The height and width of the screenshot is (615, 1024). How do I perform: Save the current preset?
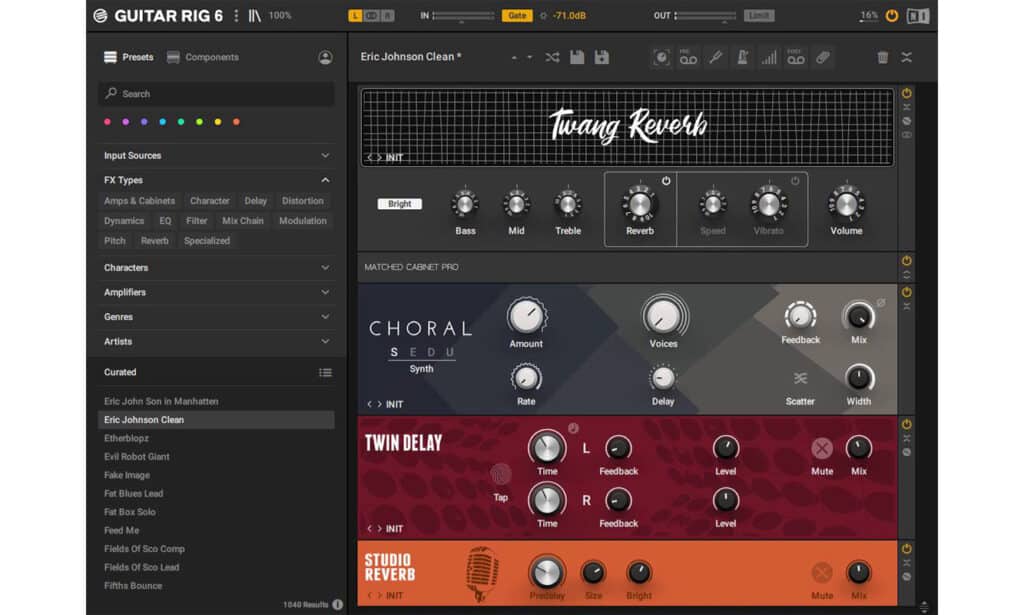click(577, 57)
